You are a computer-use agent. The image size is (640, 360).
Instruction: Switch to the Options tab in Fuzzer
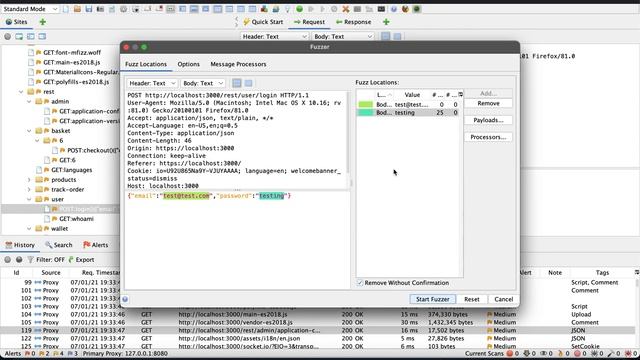pyautogui.click(x=188, y=64)
